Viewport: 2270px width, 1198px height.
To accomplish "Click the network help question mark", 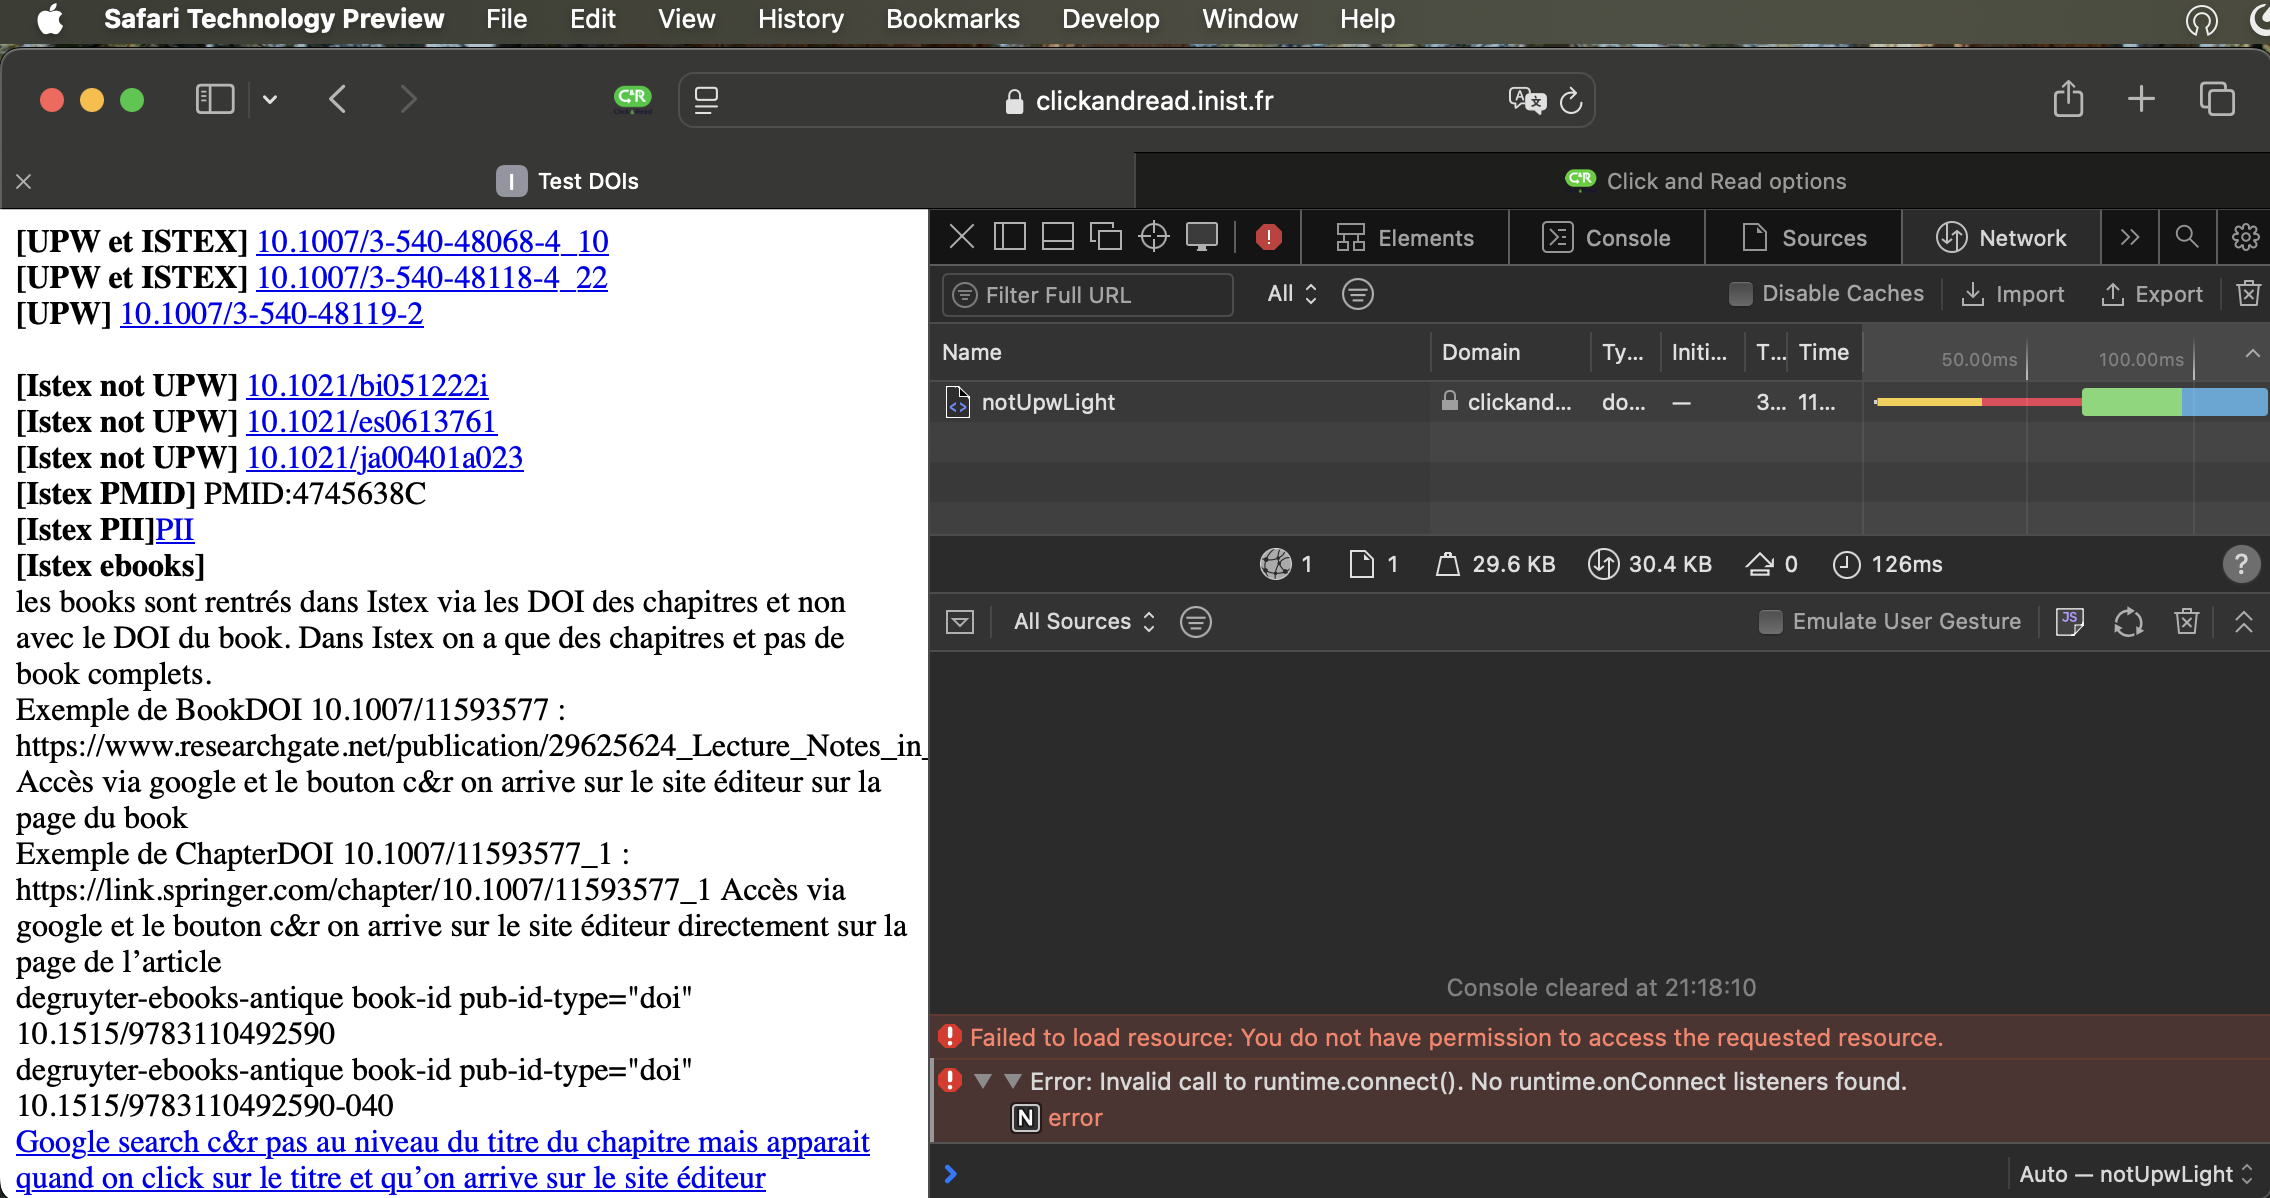I will pyautogui.click(x=2241, y=564).
